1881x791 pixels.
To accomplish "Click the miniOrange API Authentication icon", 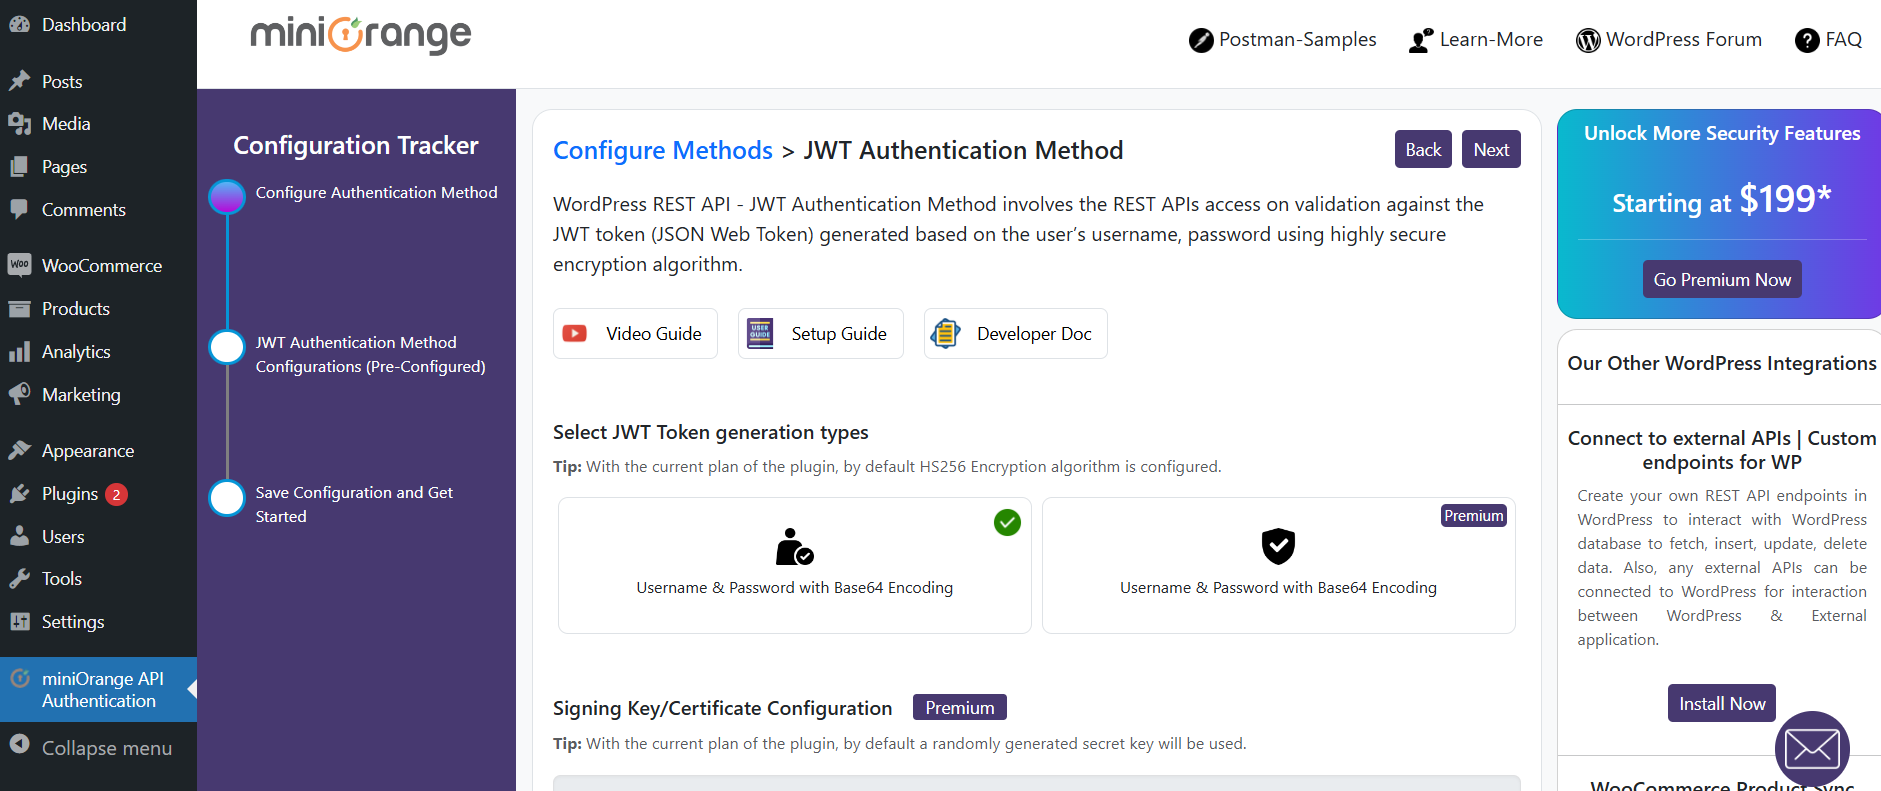I will (x=19, y=679).
